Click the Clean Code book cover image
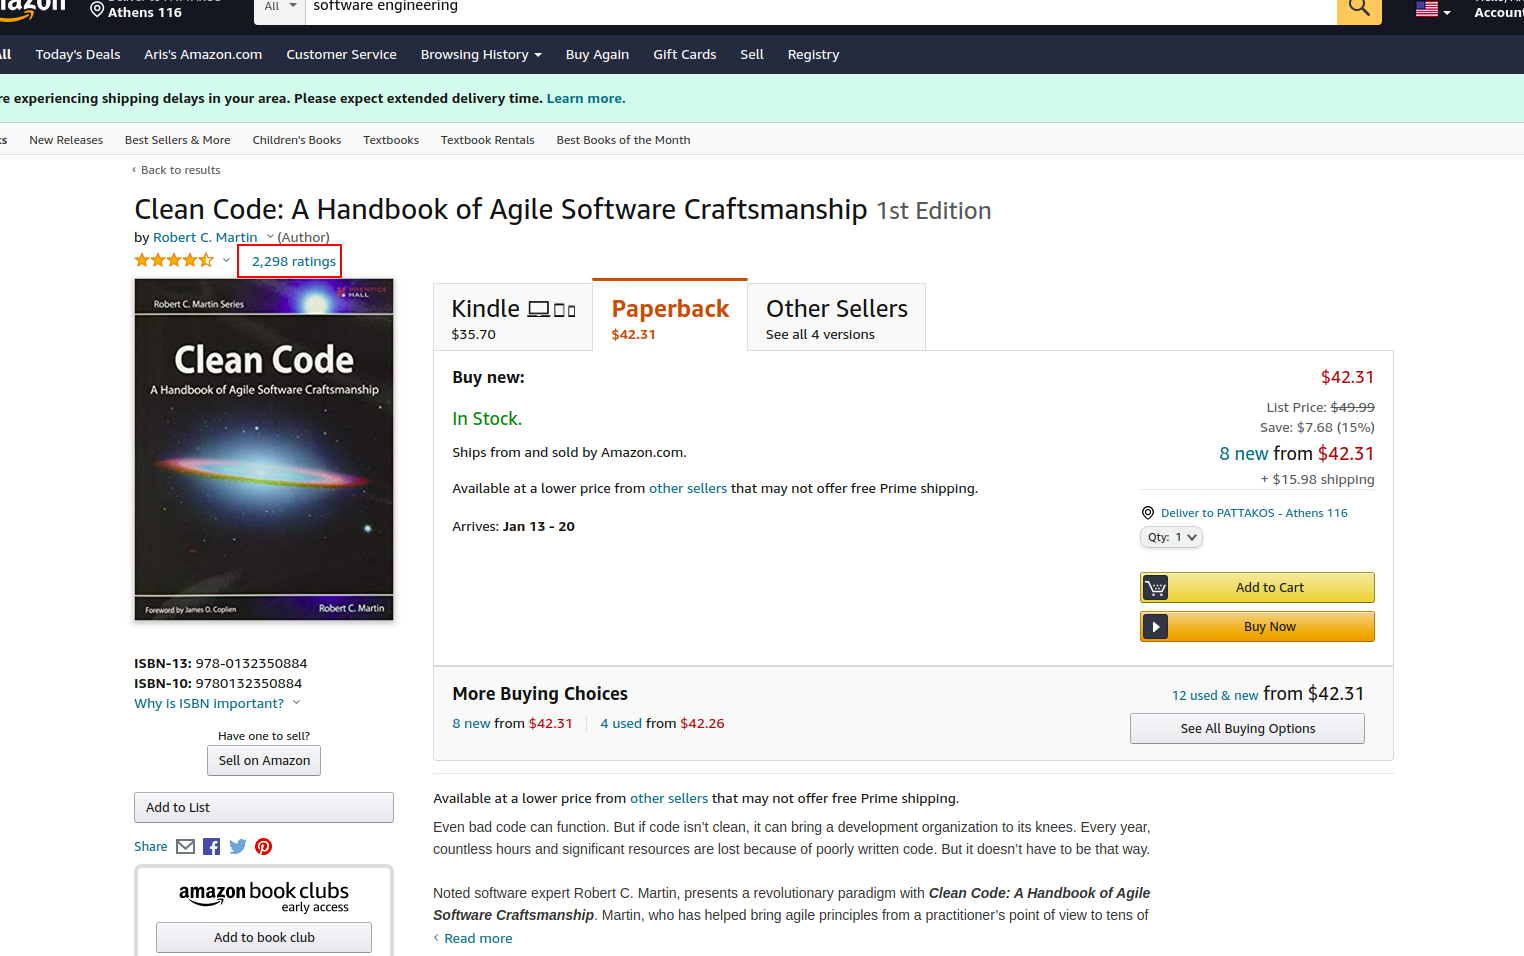1524x956 pixels. point(264,449)
